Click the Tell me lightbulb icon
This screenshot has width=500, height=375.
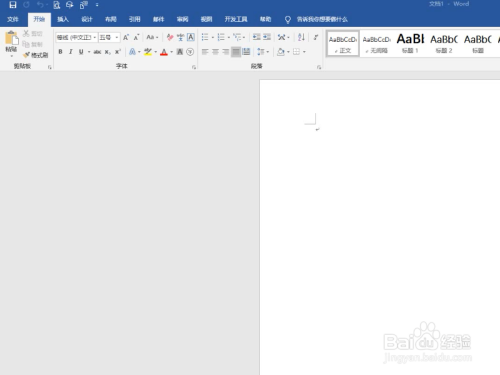coord(288,19)
